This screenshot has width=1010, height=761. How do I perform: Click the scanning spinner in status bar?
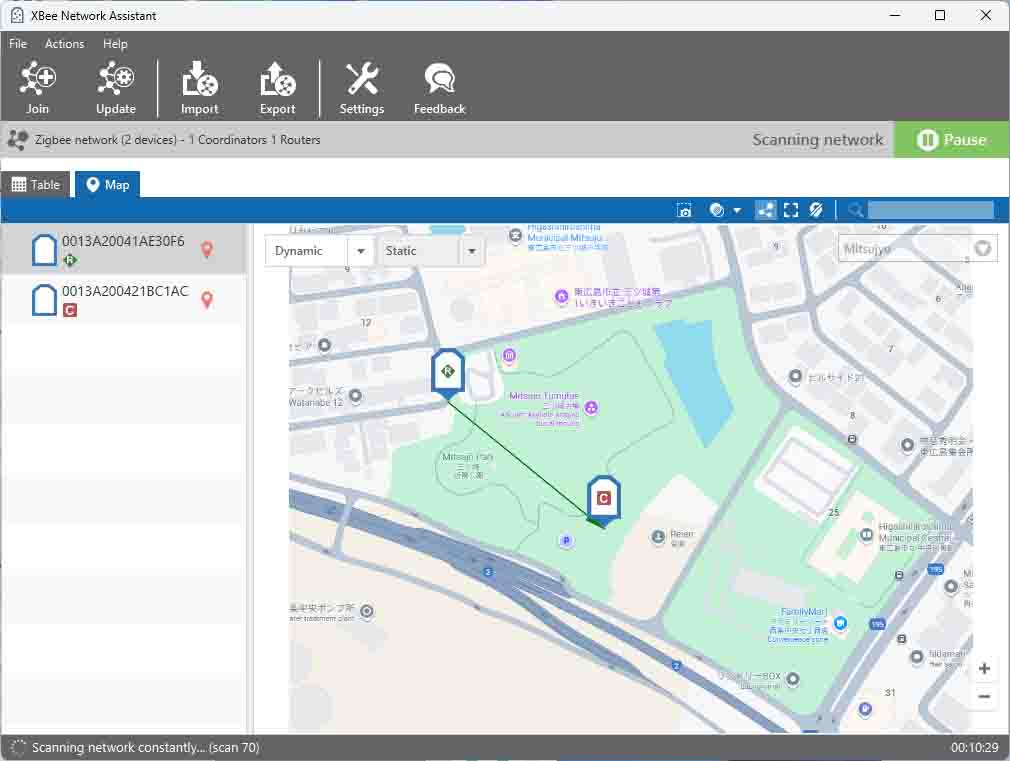(x=18, y=747)
